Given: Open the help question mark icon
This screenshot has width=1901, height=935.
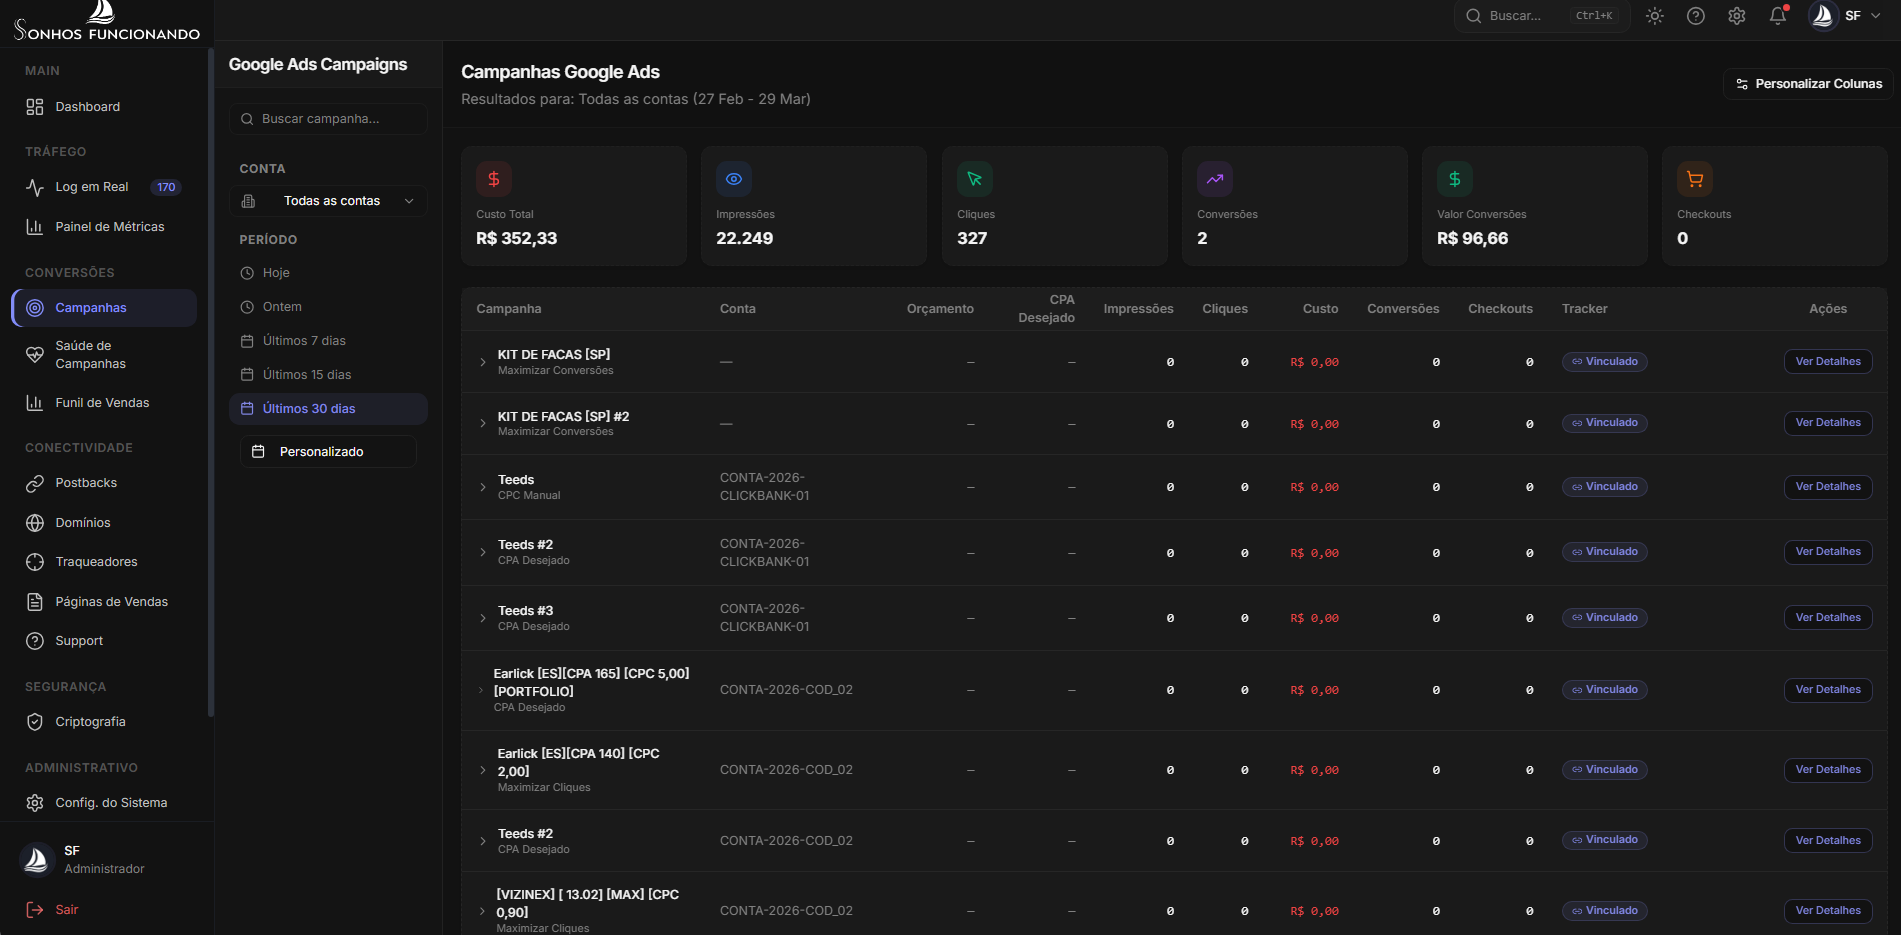Looking at the screenshot, I should pyautogui.click(x=1696, y=16).
